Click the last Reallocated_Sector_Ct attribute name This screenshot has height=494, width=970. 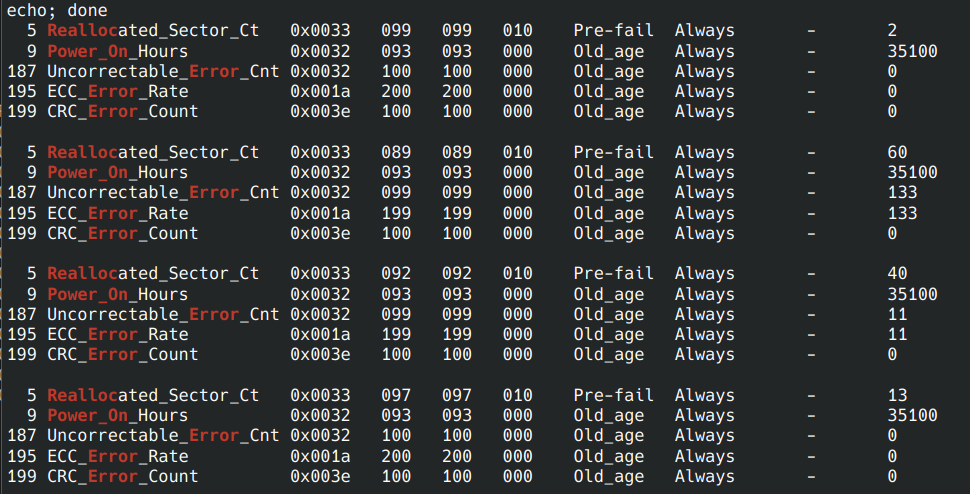[x=153, y=395]
